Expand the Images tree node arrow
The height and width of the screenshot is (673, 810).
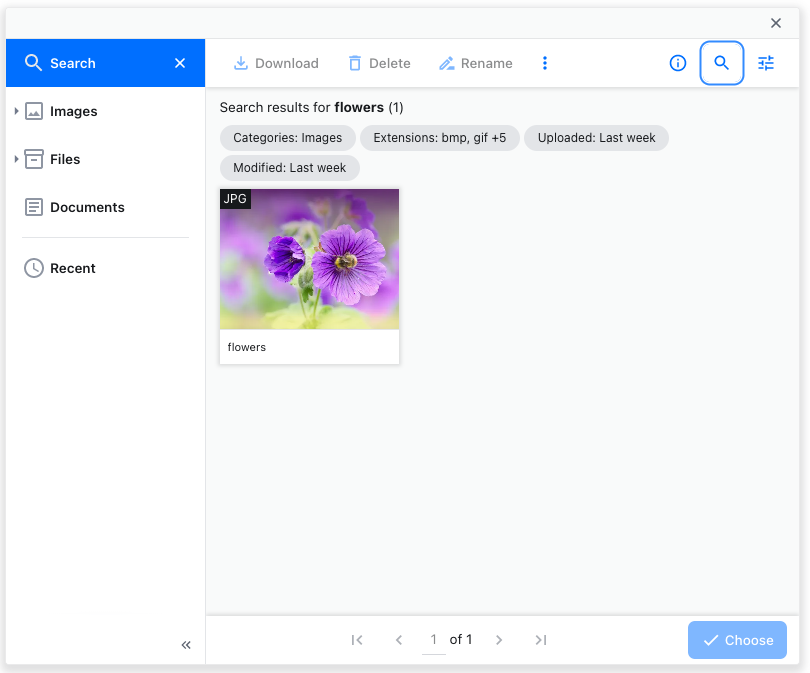click(17, 111)
